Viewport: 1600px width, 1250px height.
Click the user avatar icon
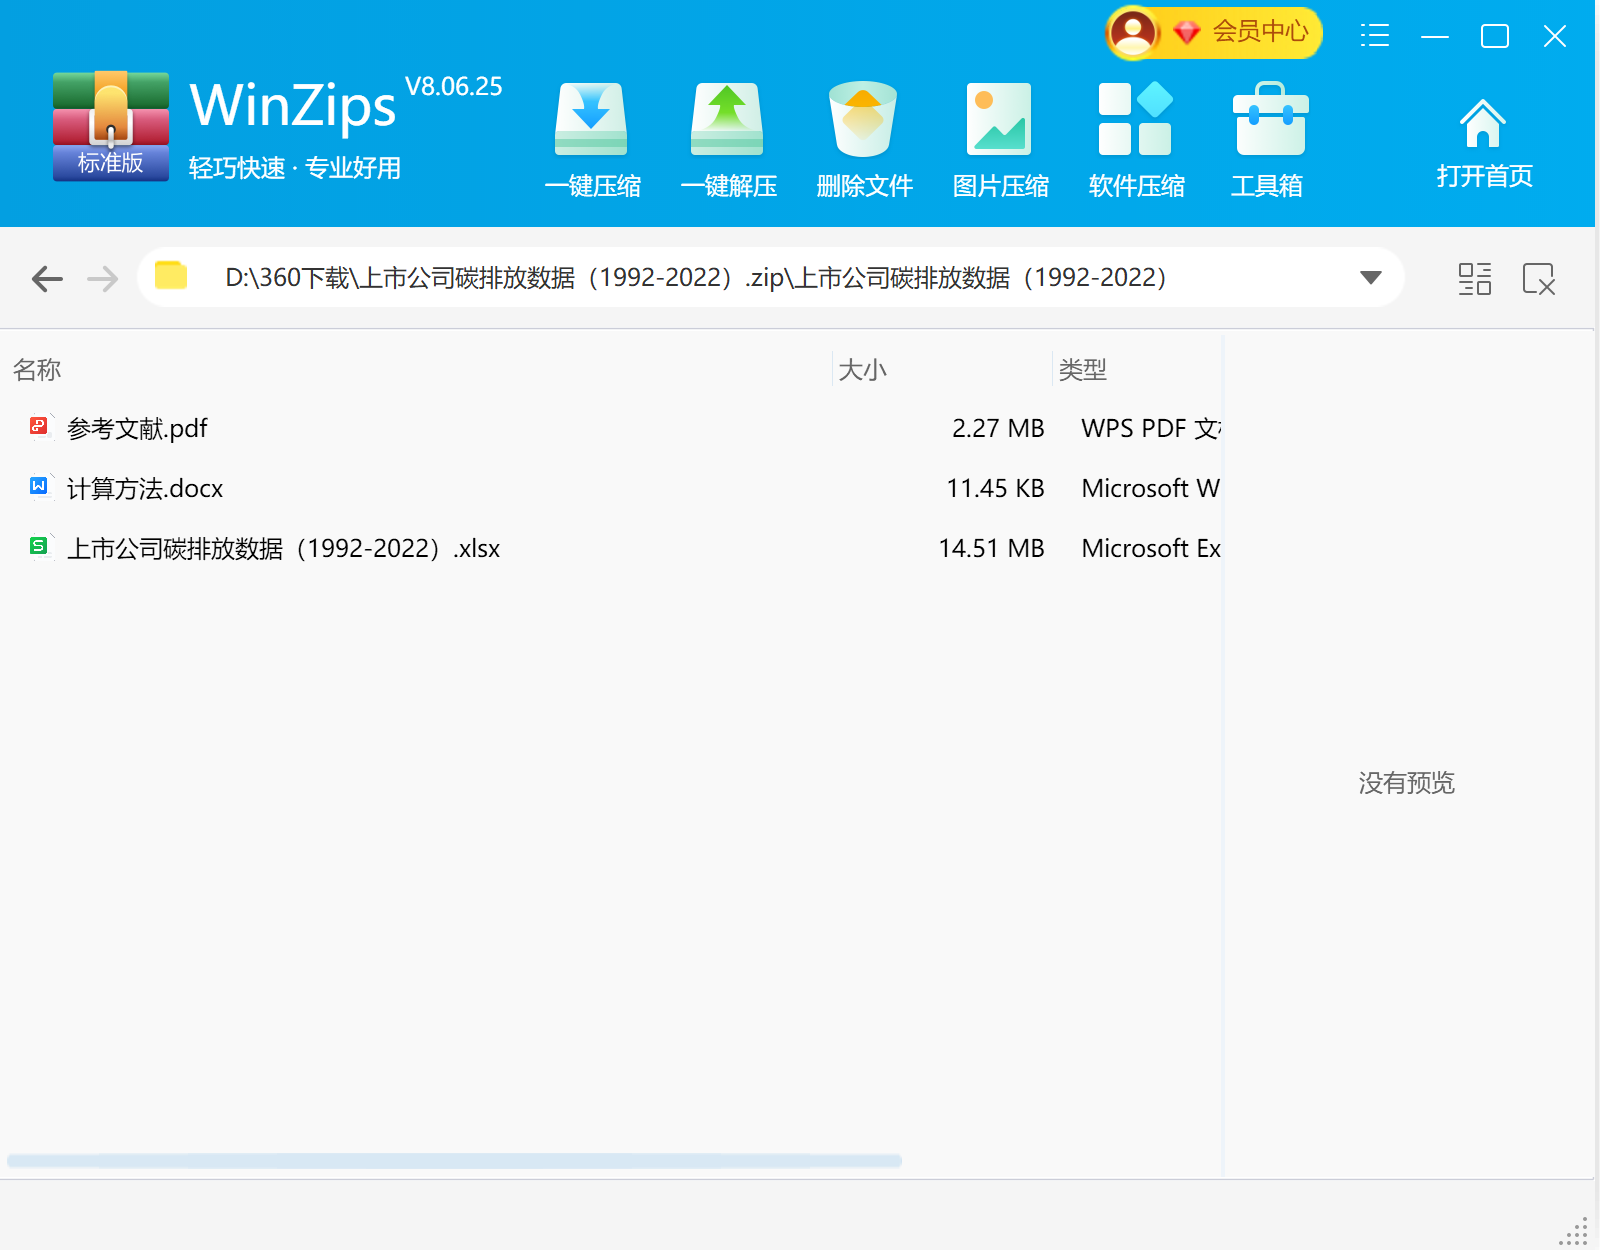point(1134,32)
